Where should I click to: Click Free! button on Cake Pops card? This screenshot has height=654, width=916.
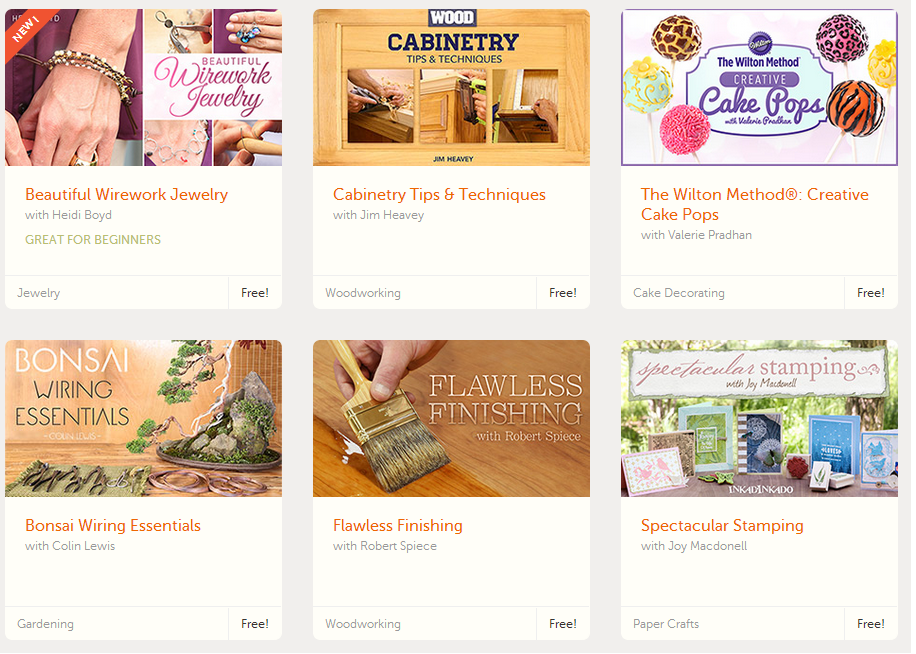click(871, 293)
